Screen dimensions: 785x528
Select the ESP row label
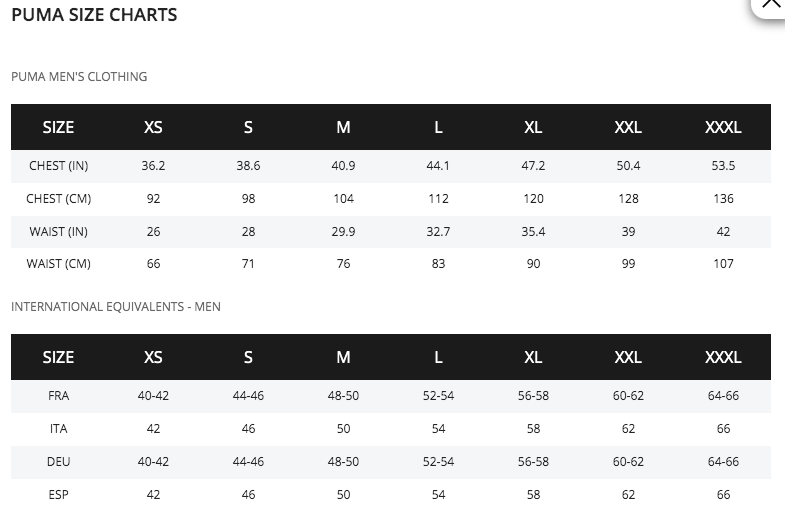[x=59, y=495]
